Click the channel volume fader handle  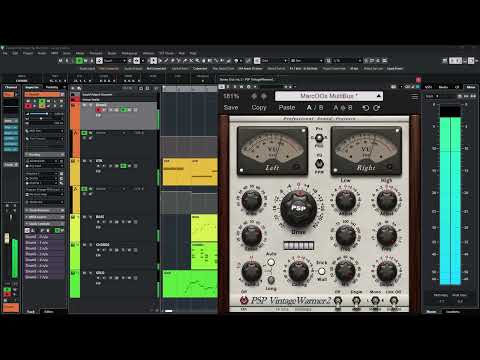[x=6, y=238]
